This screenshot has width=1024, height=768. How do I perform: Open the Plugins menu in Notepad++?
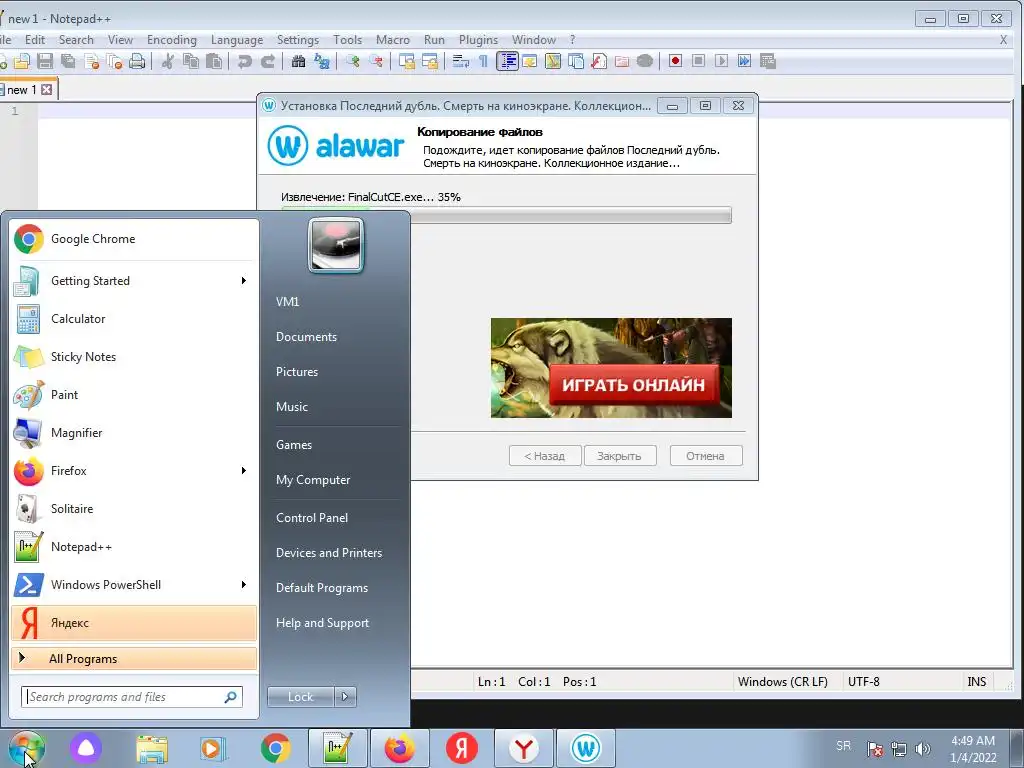point(478,40)
